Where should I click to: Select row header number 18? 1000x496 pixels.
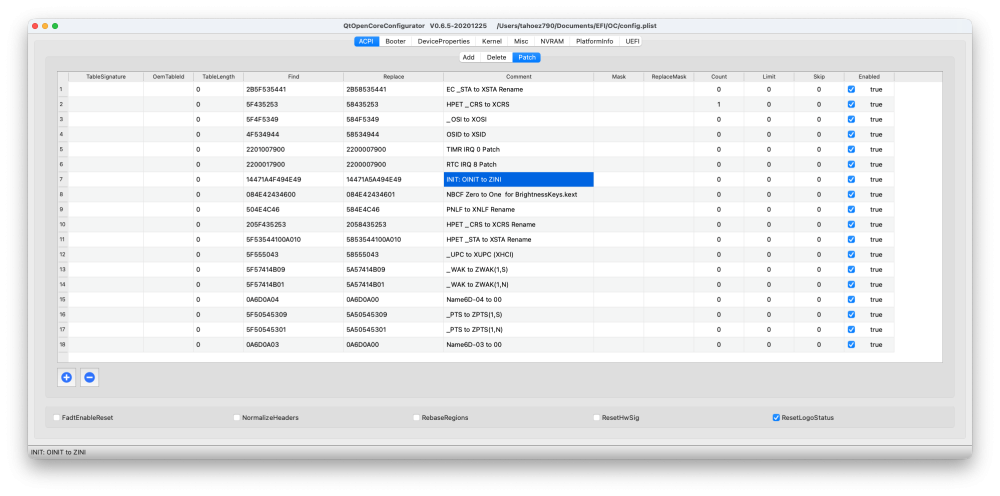62,344
